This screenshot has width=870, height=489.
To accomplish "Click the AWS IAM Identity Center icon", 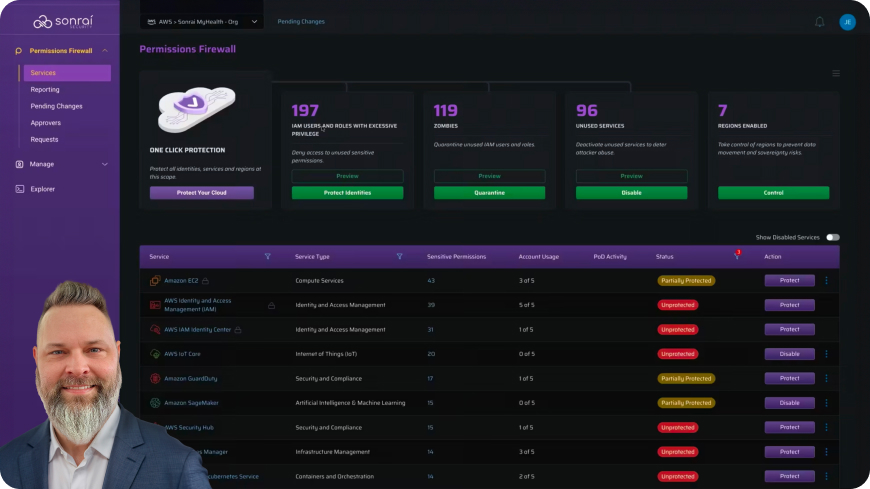I will click(x=155, y=329).
